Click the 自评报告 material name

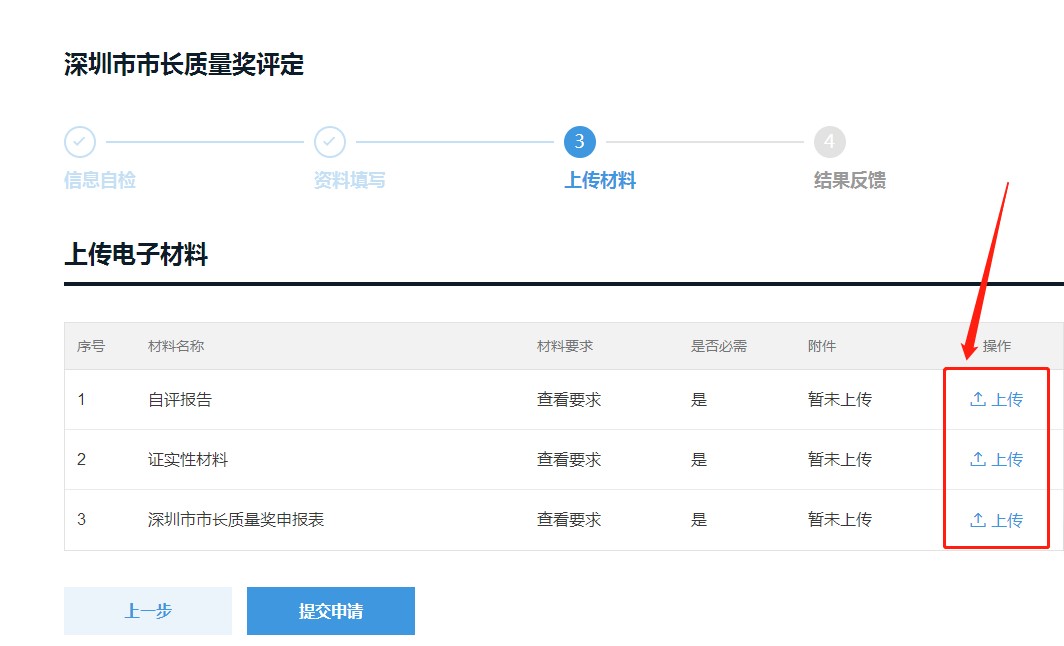point(180,400)
